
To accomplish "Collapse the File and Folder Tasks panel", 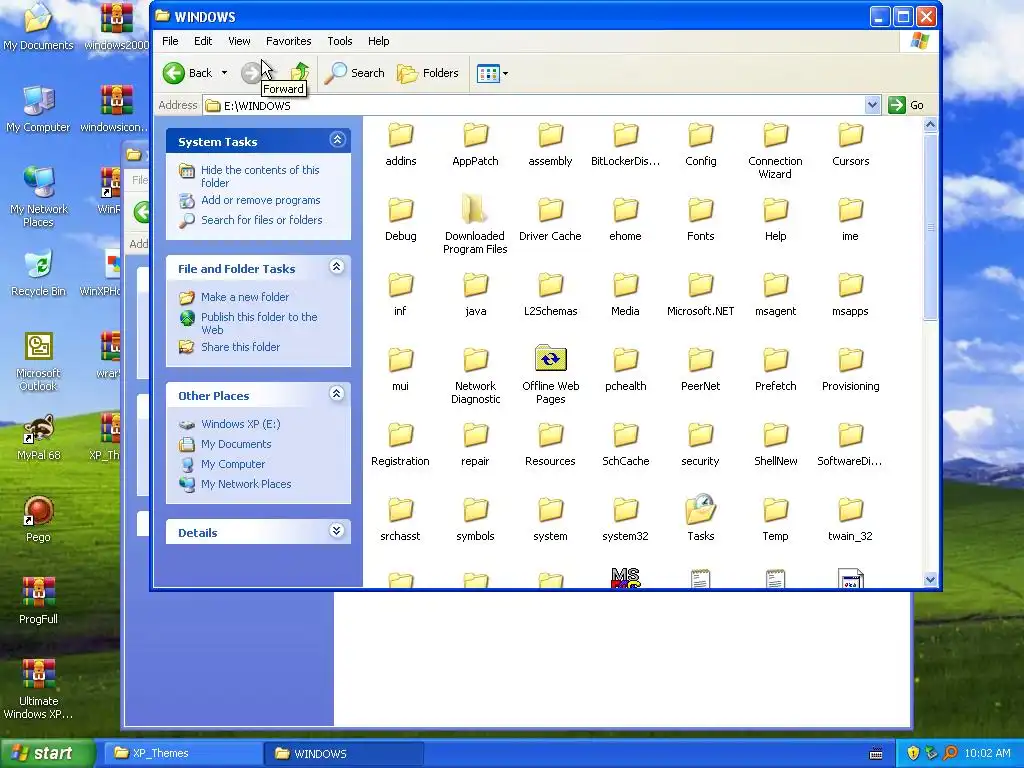I will coord(336,266).
